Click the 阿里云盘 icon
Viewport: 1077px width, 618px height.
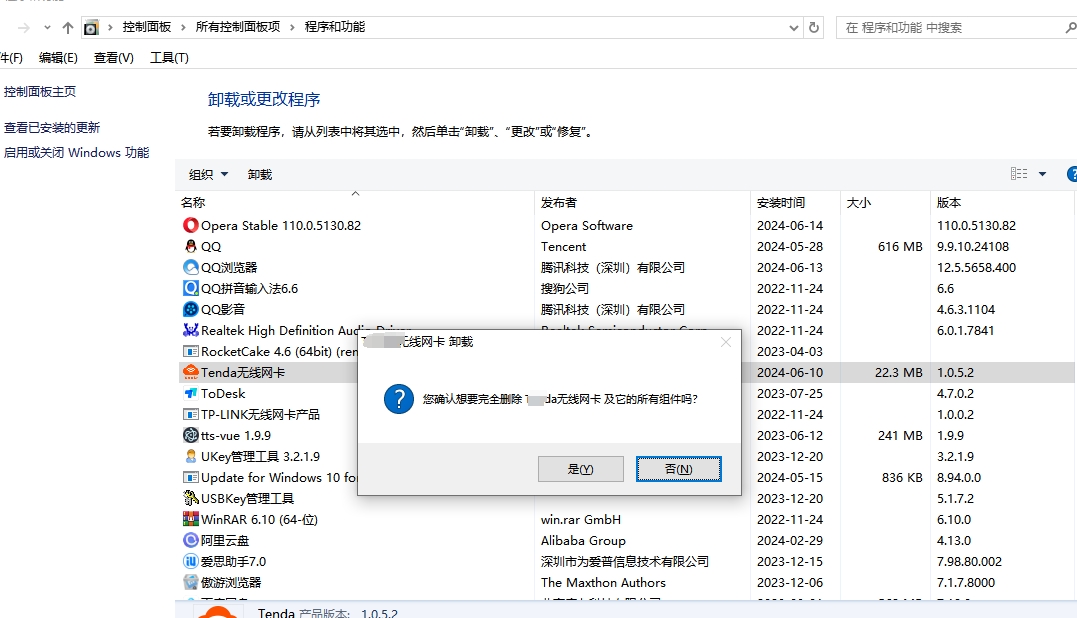tap(190, 540)
